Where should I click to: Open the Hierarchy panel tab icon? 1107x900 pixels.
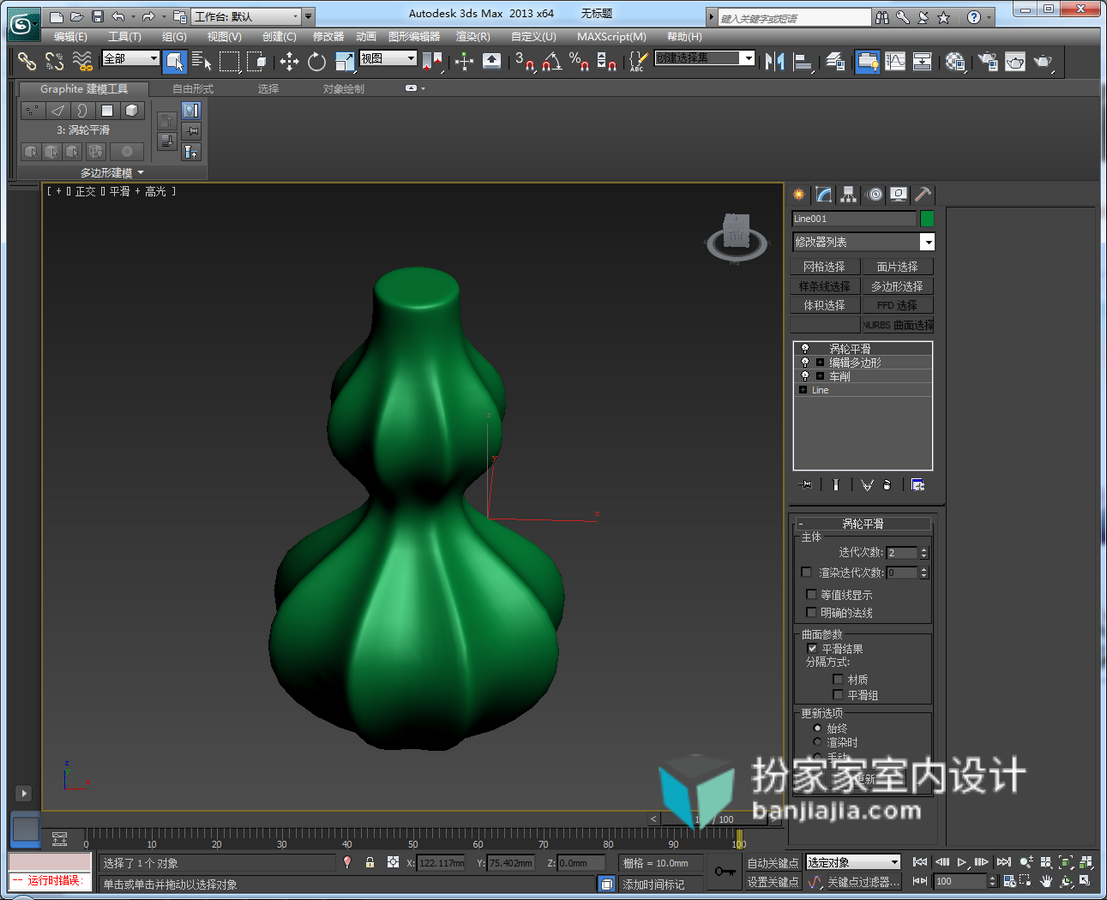point(848,195)
